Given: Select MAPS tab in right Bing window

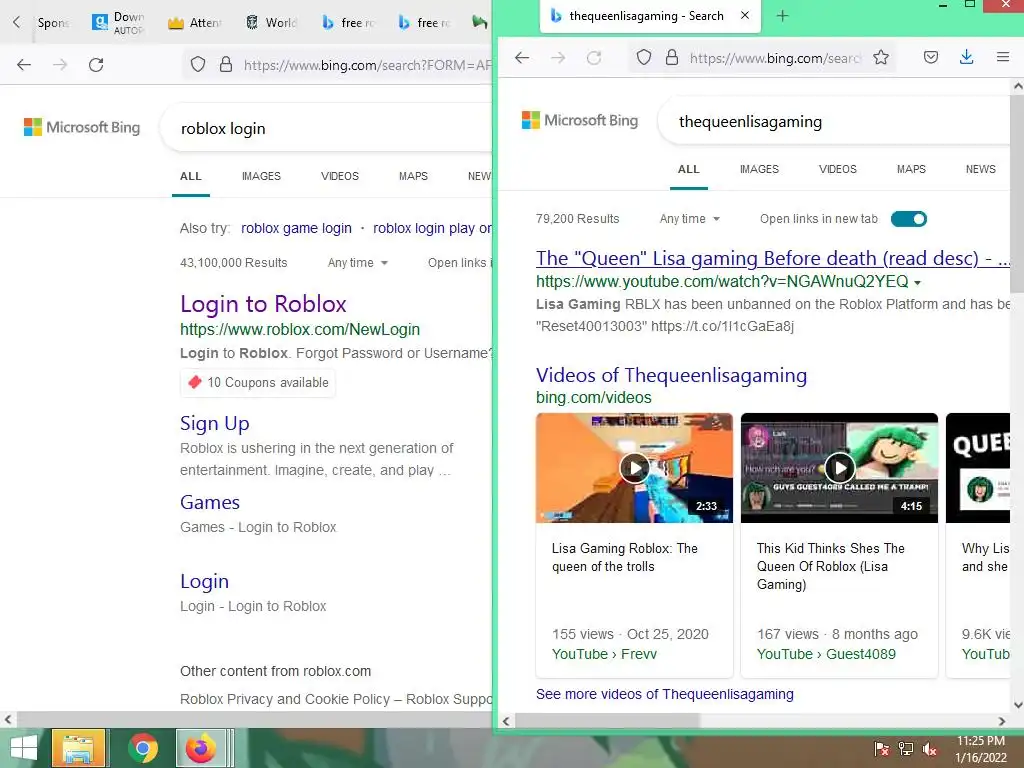Looking at the screenshot, I should point(912,168).
